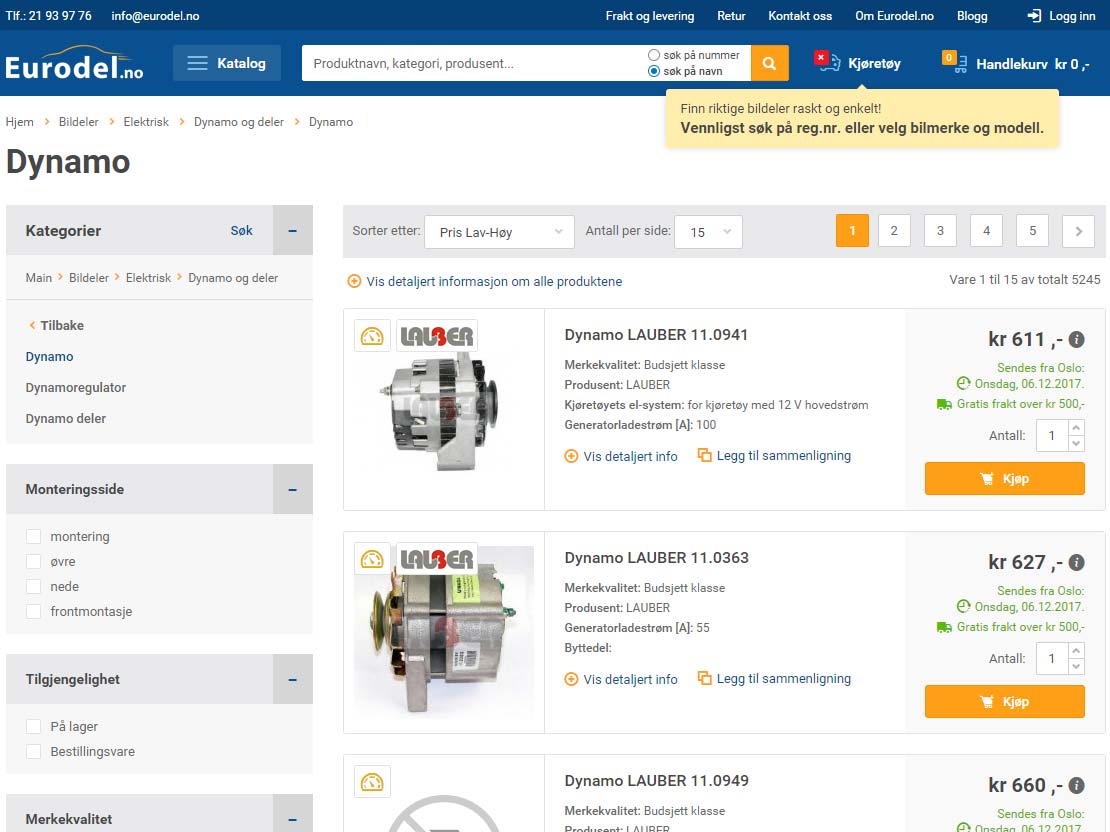Viewport: 1110px width, 832px height.
Task: Open the 'Antall per side' dropdown
Action: coord(709,232)
